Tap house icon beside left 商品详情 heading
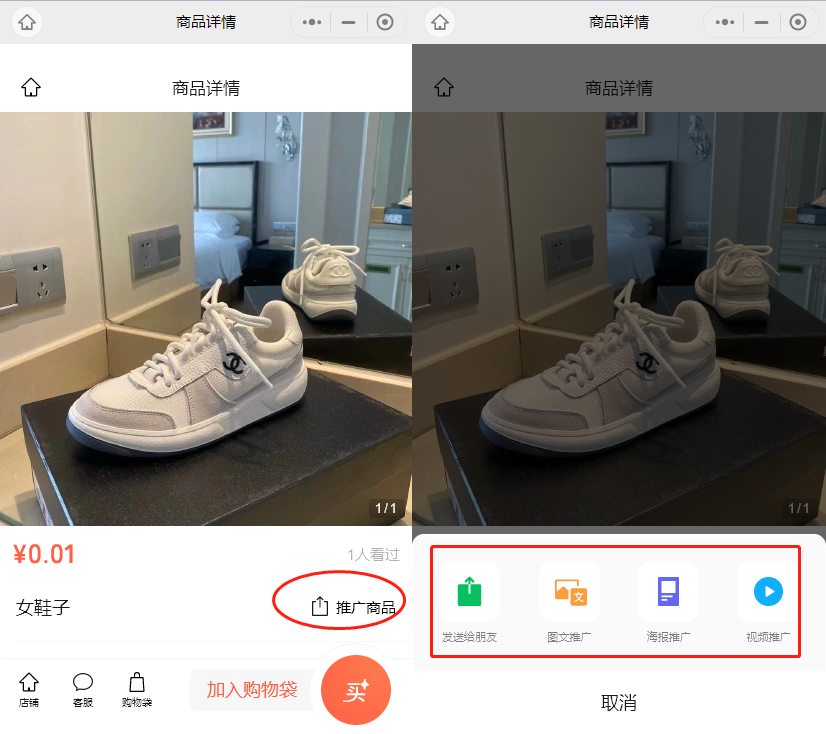This screenshot has height=734, width=826. pyautogui.click(x=31, y=87)
